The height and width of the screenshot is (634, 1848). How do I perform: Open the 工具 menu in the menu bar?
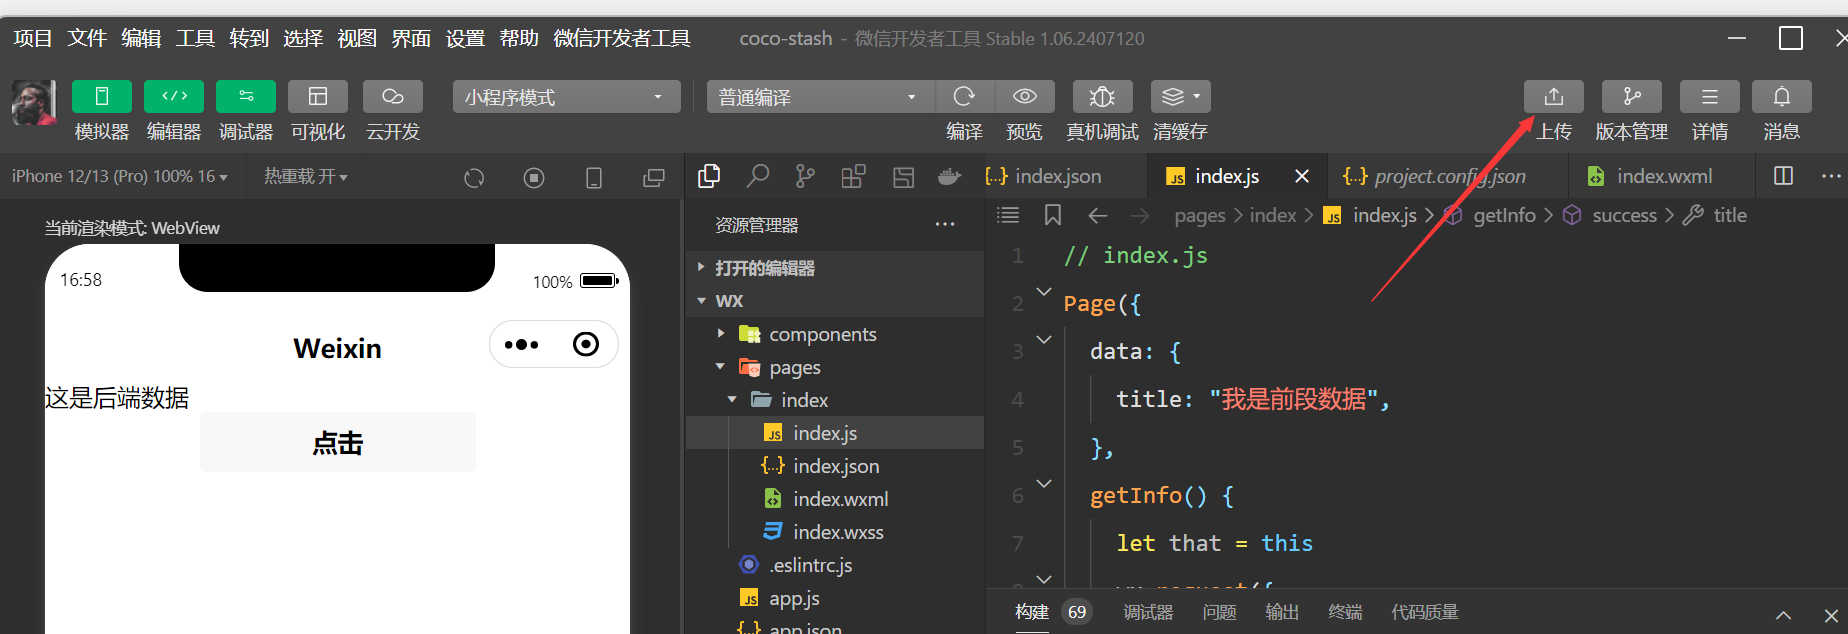(195, 39)
